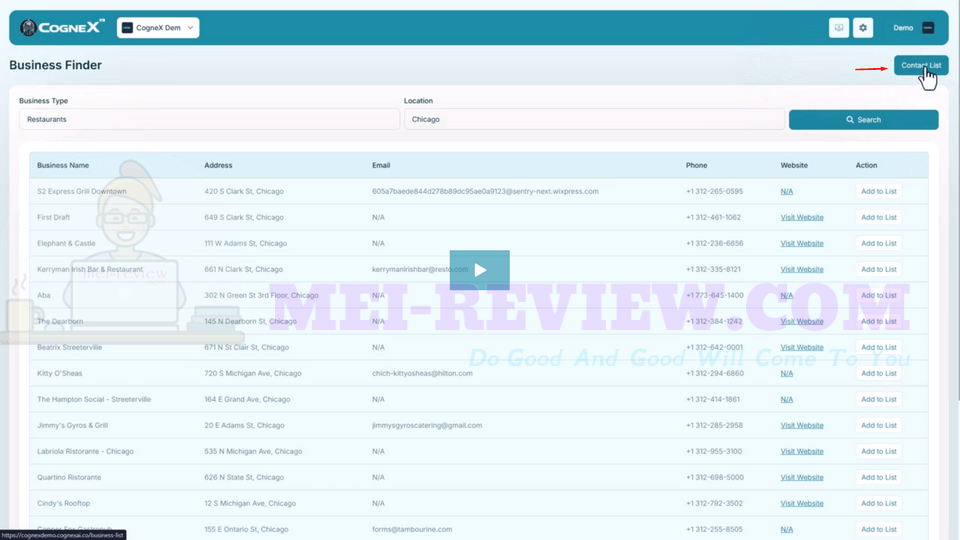Click the monitor icon in header
960x540 pixels.
click(839, 28)
